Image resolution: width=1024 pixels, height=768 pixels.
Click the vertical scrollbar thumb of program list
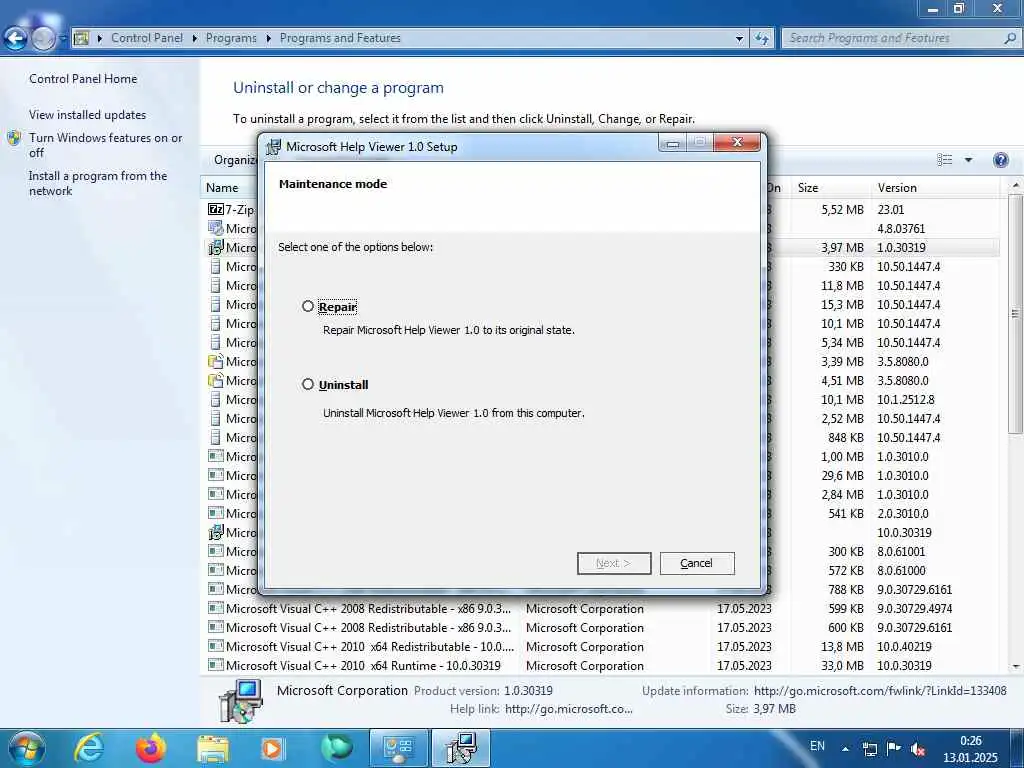tap(1016, 313)
